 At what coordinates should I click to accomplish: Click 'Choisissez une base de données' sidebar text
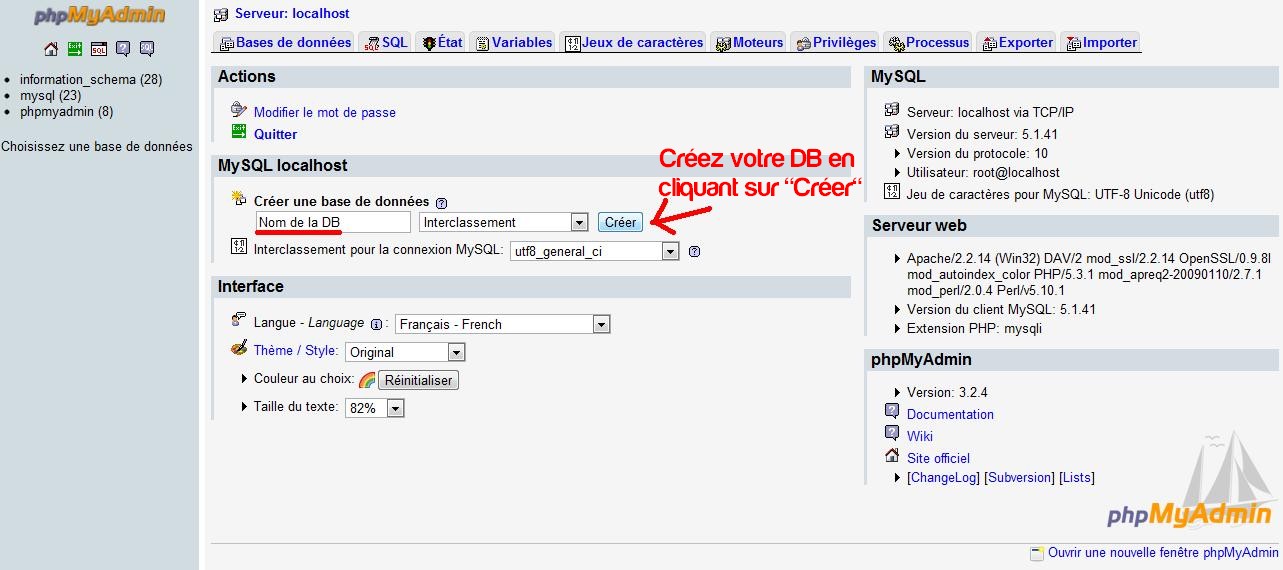tap(97, 146)
